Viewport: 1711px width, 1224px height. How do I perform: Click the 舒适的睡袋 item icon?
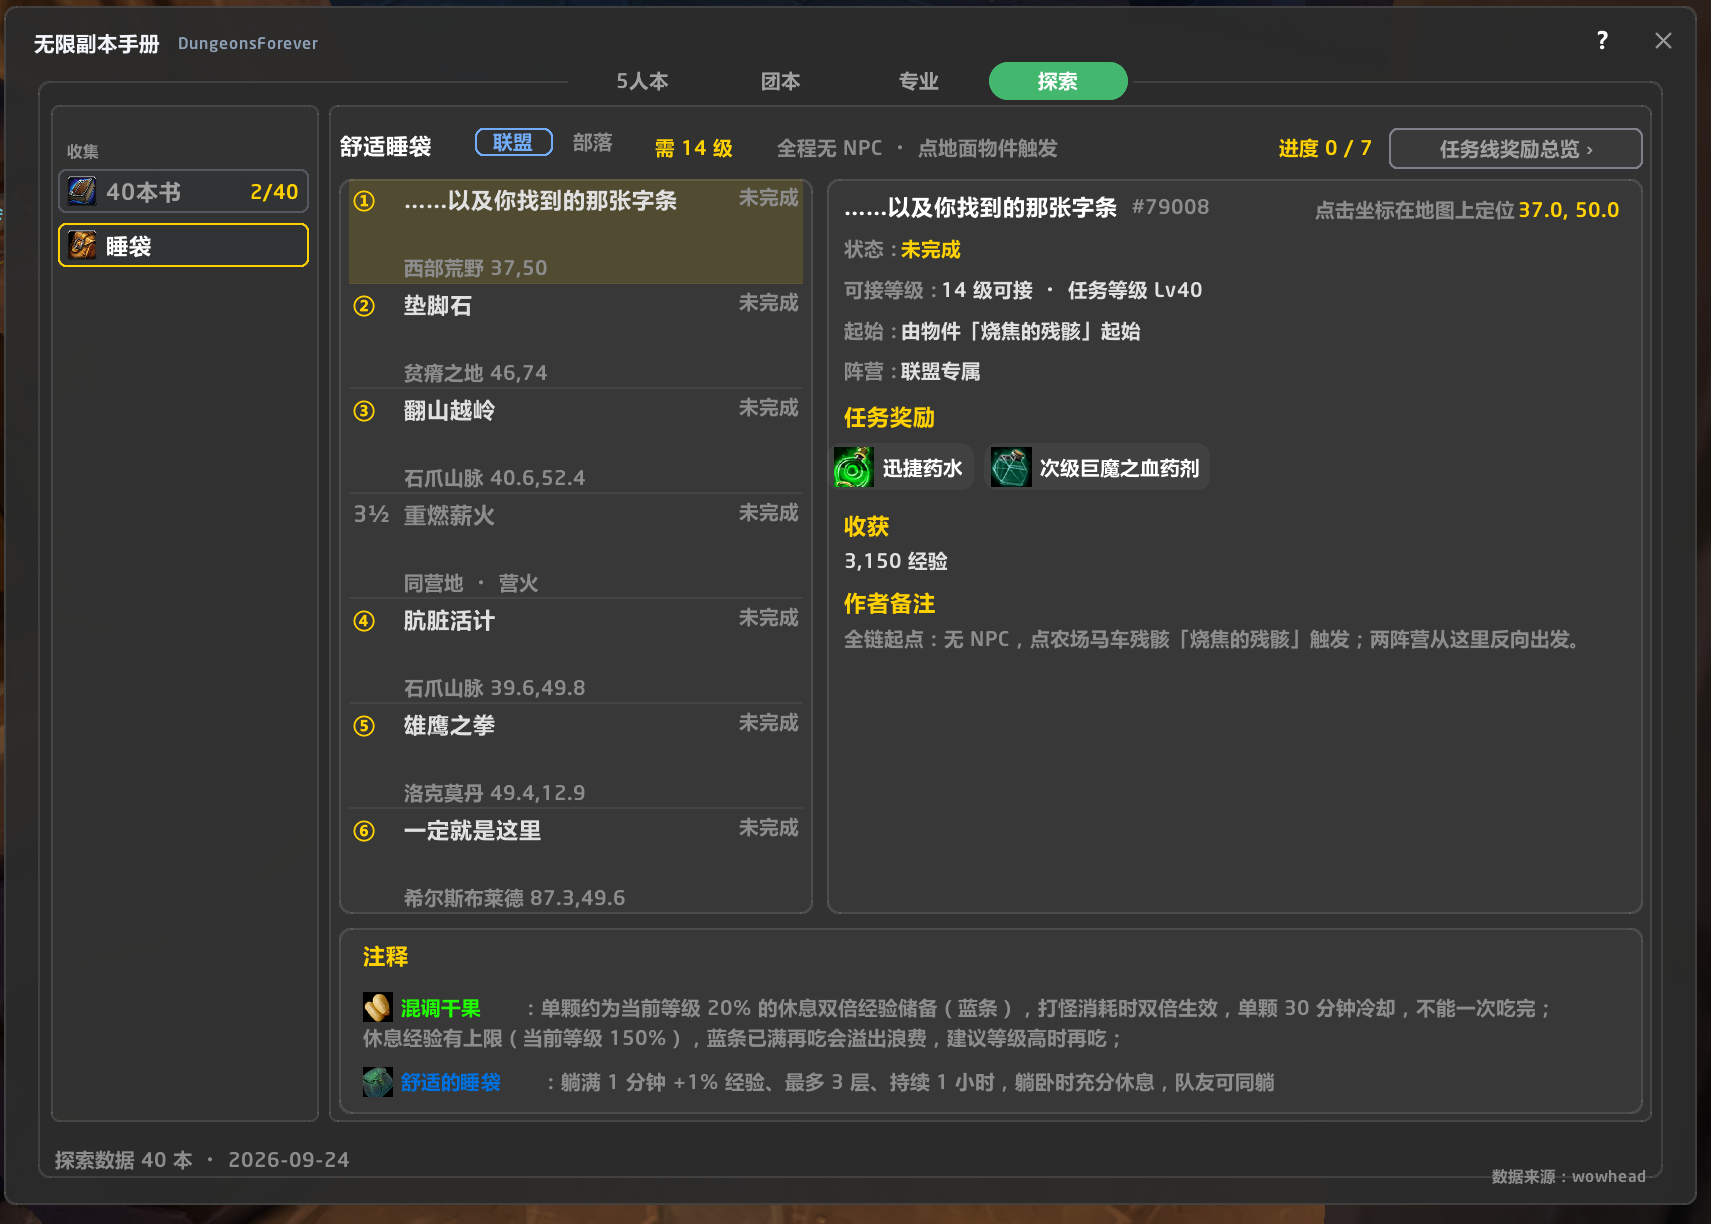click(377, 1081)
